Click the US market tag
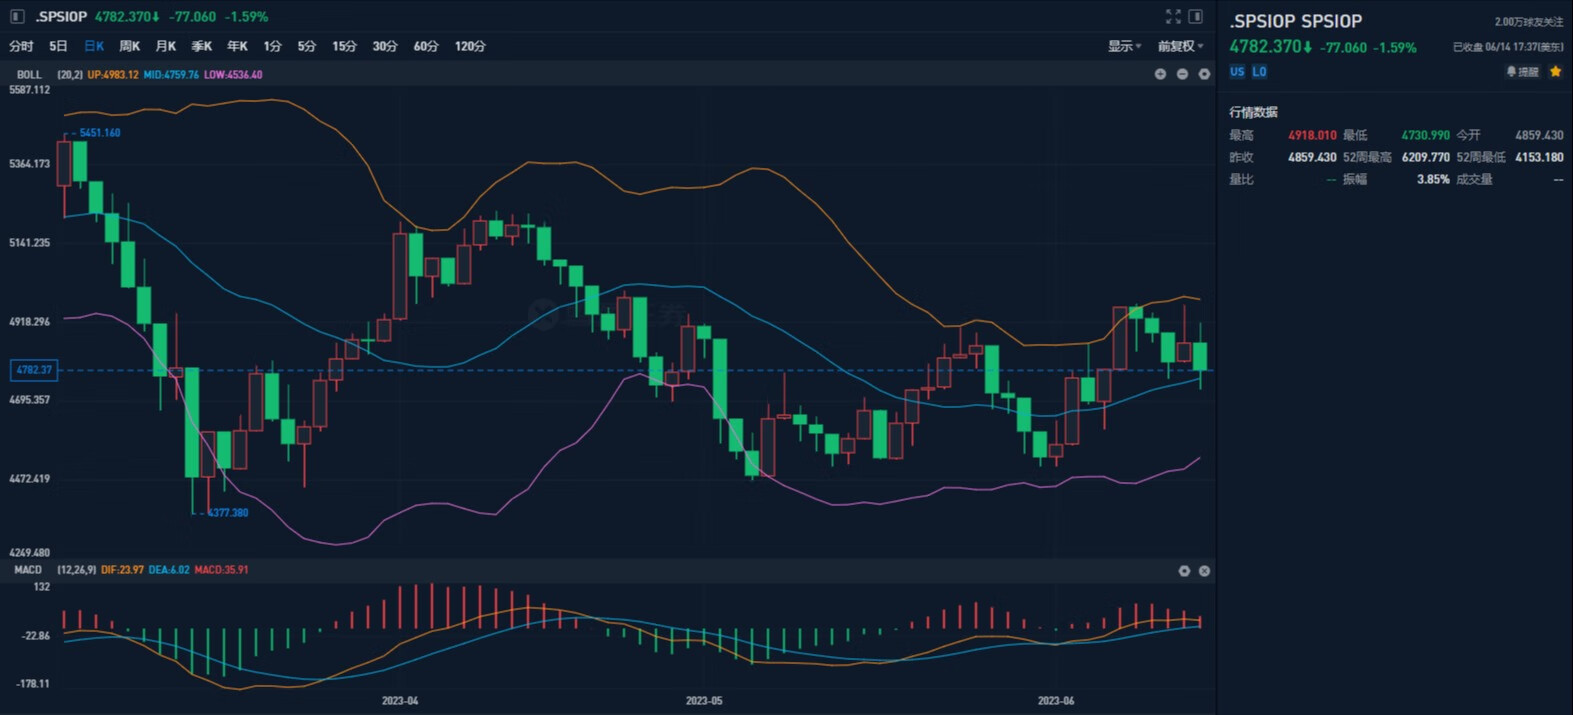The image size is (1573, 715). pos(1237,72)
